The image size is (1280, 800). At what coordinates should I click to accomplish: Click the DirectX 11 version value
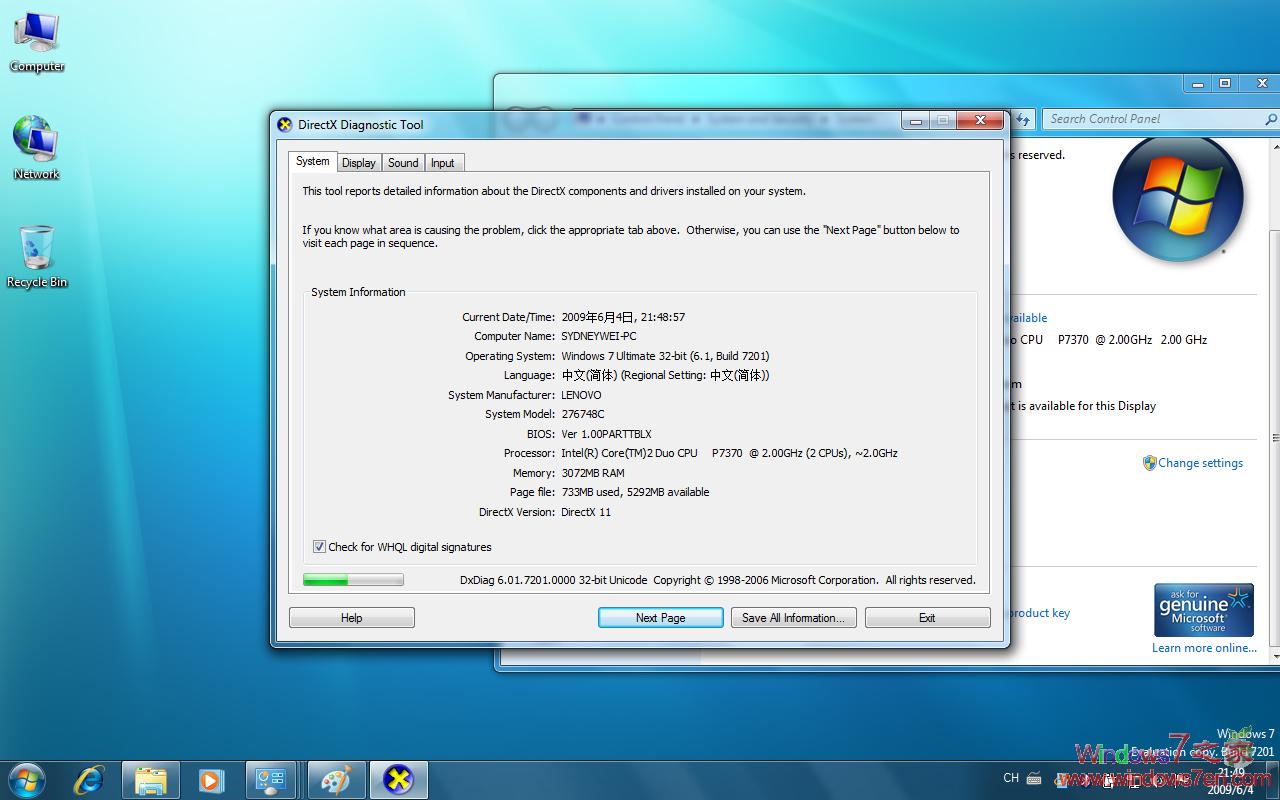[x=586, y=512]
